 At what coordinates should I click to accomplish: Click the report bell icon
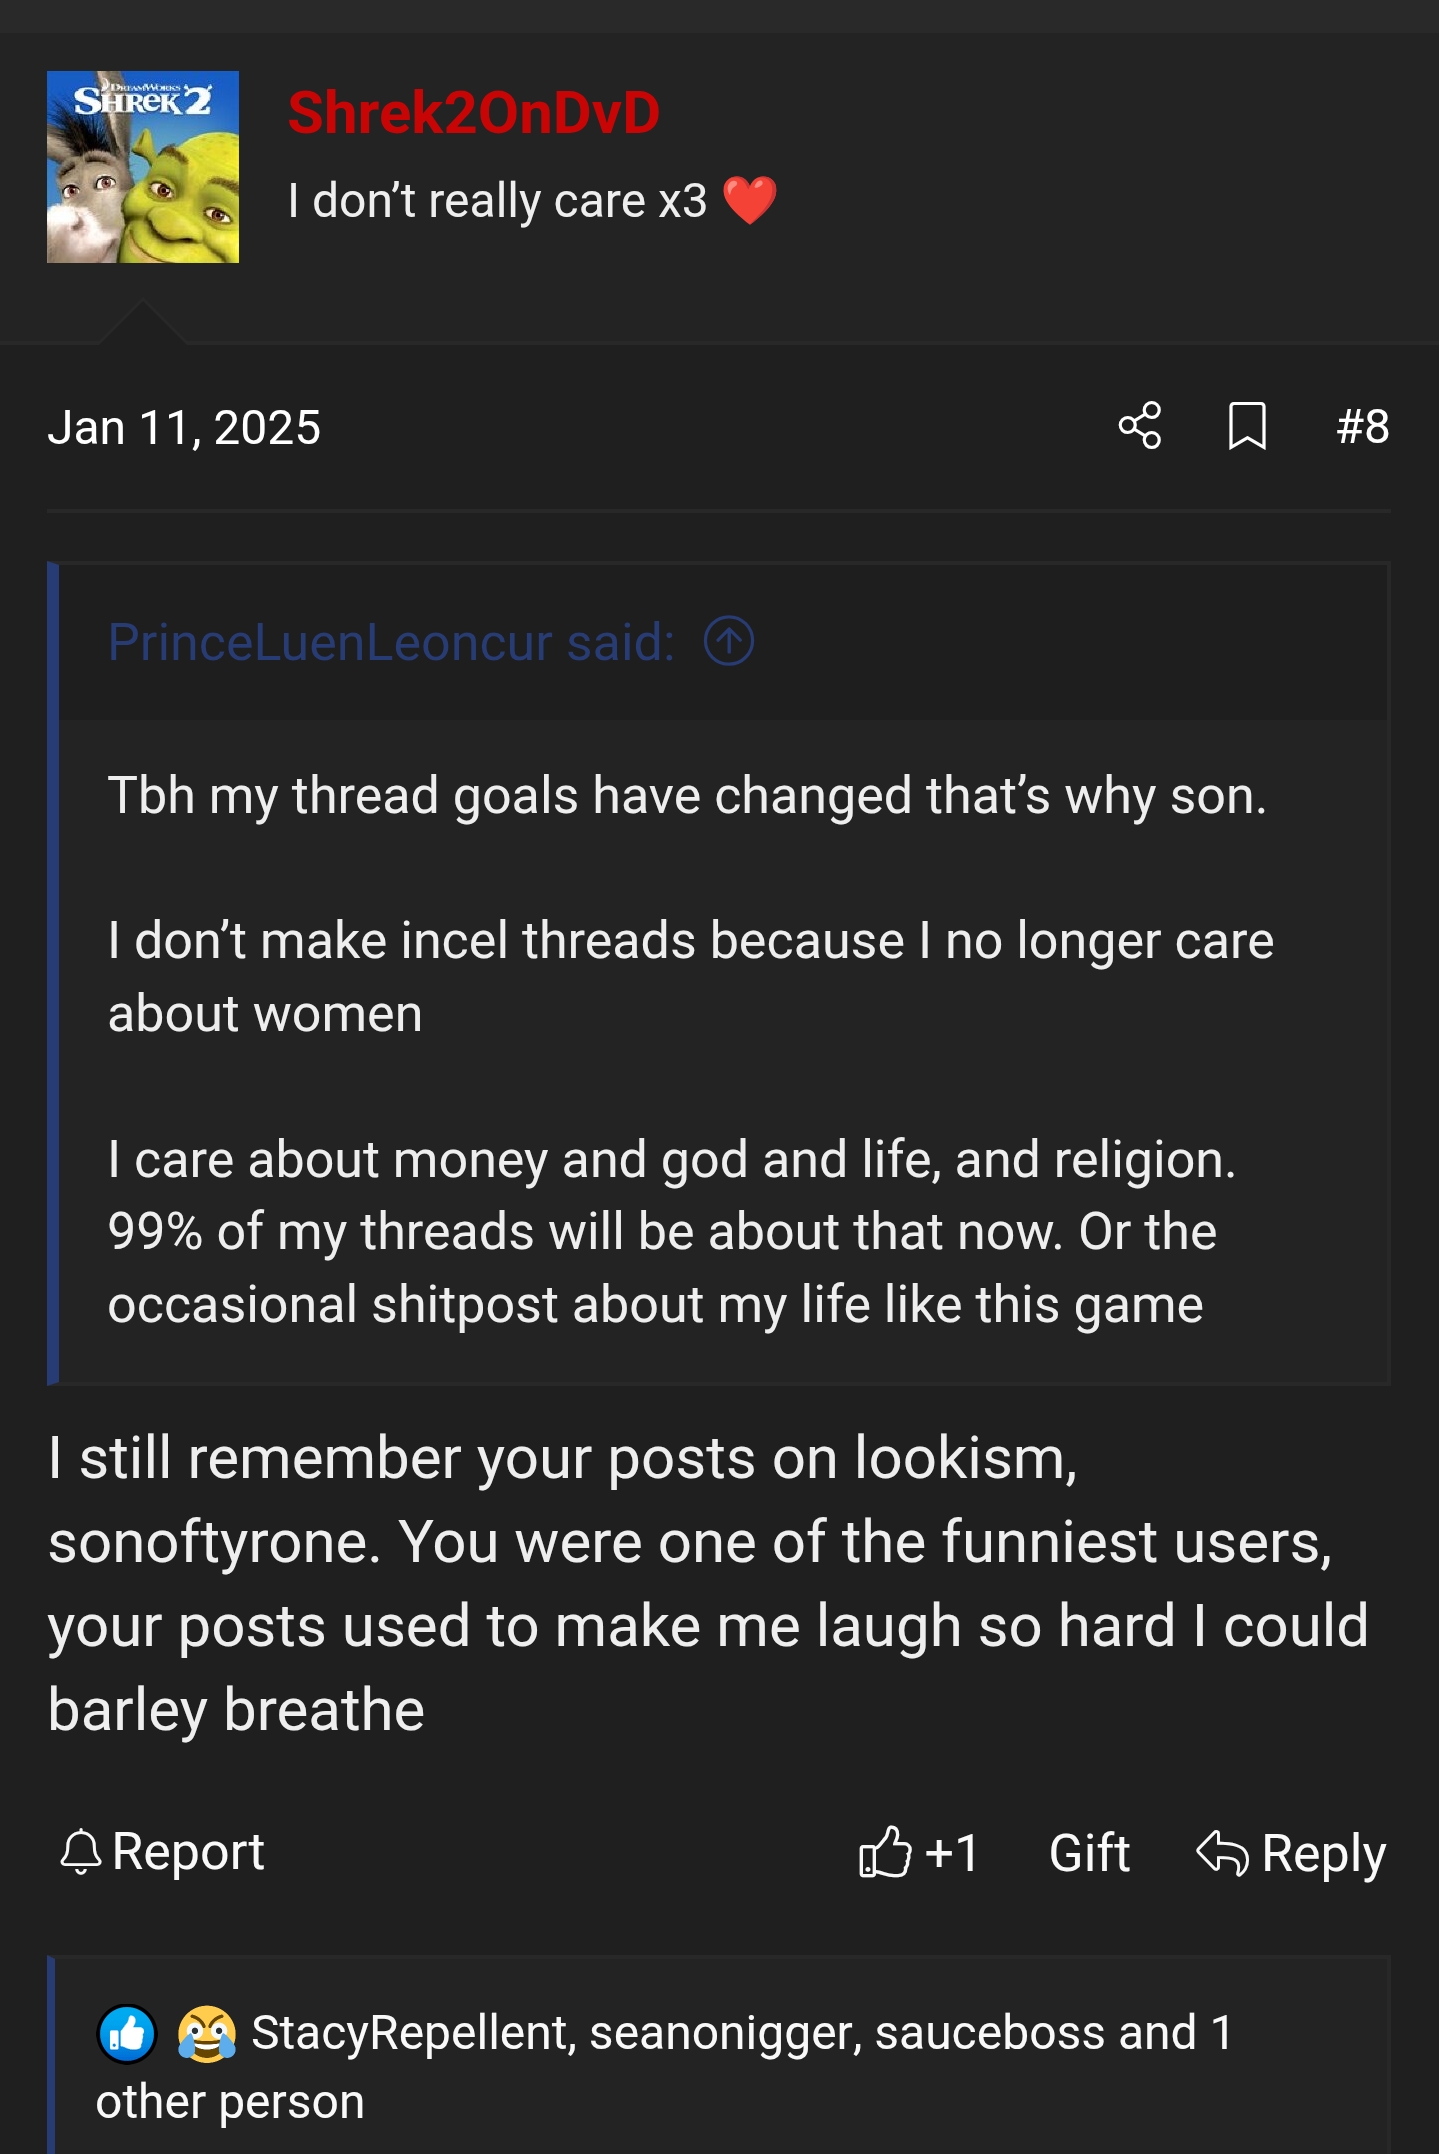point(81,1852)
